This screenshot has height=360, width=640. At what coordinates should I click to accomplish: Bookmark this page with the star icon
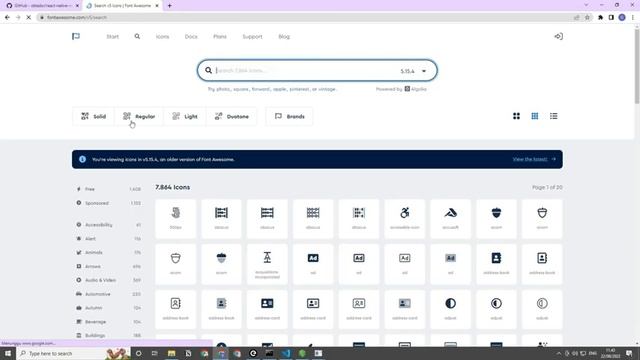tap(587, 18)
